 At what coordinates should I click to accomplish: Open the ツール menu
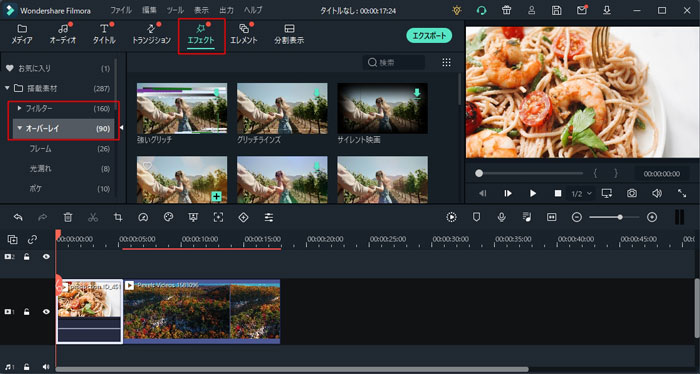(175, 10)
